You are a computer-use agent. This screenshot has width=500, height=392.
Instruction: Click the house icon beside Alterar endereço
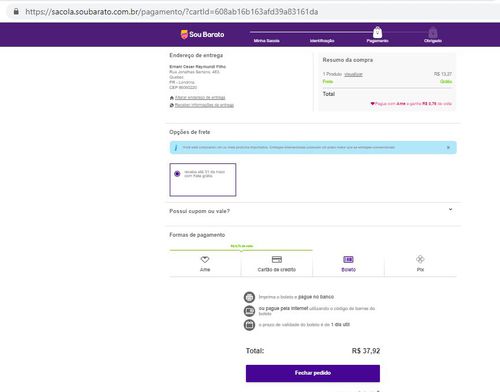tap(172, 98)
